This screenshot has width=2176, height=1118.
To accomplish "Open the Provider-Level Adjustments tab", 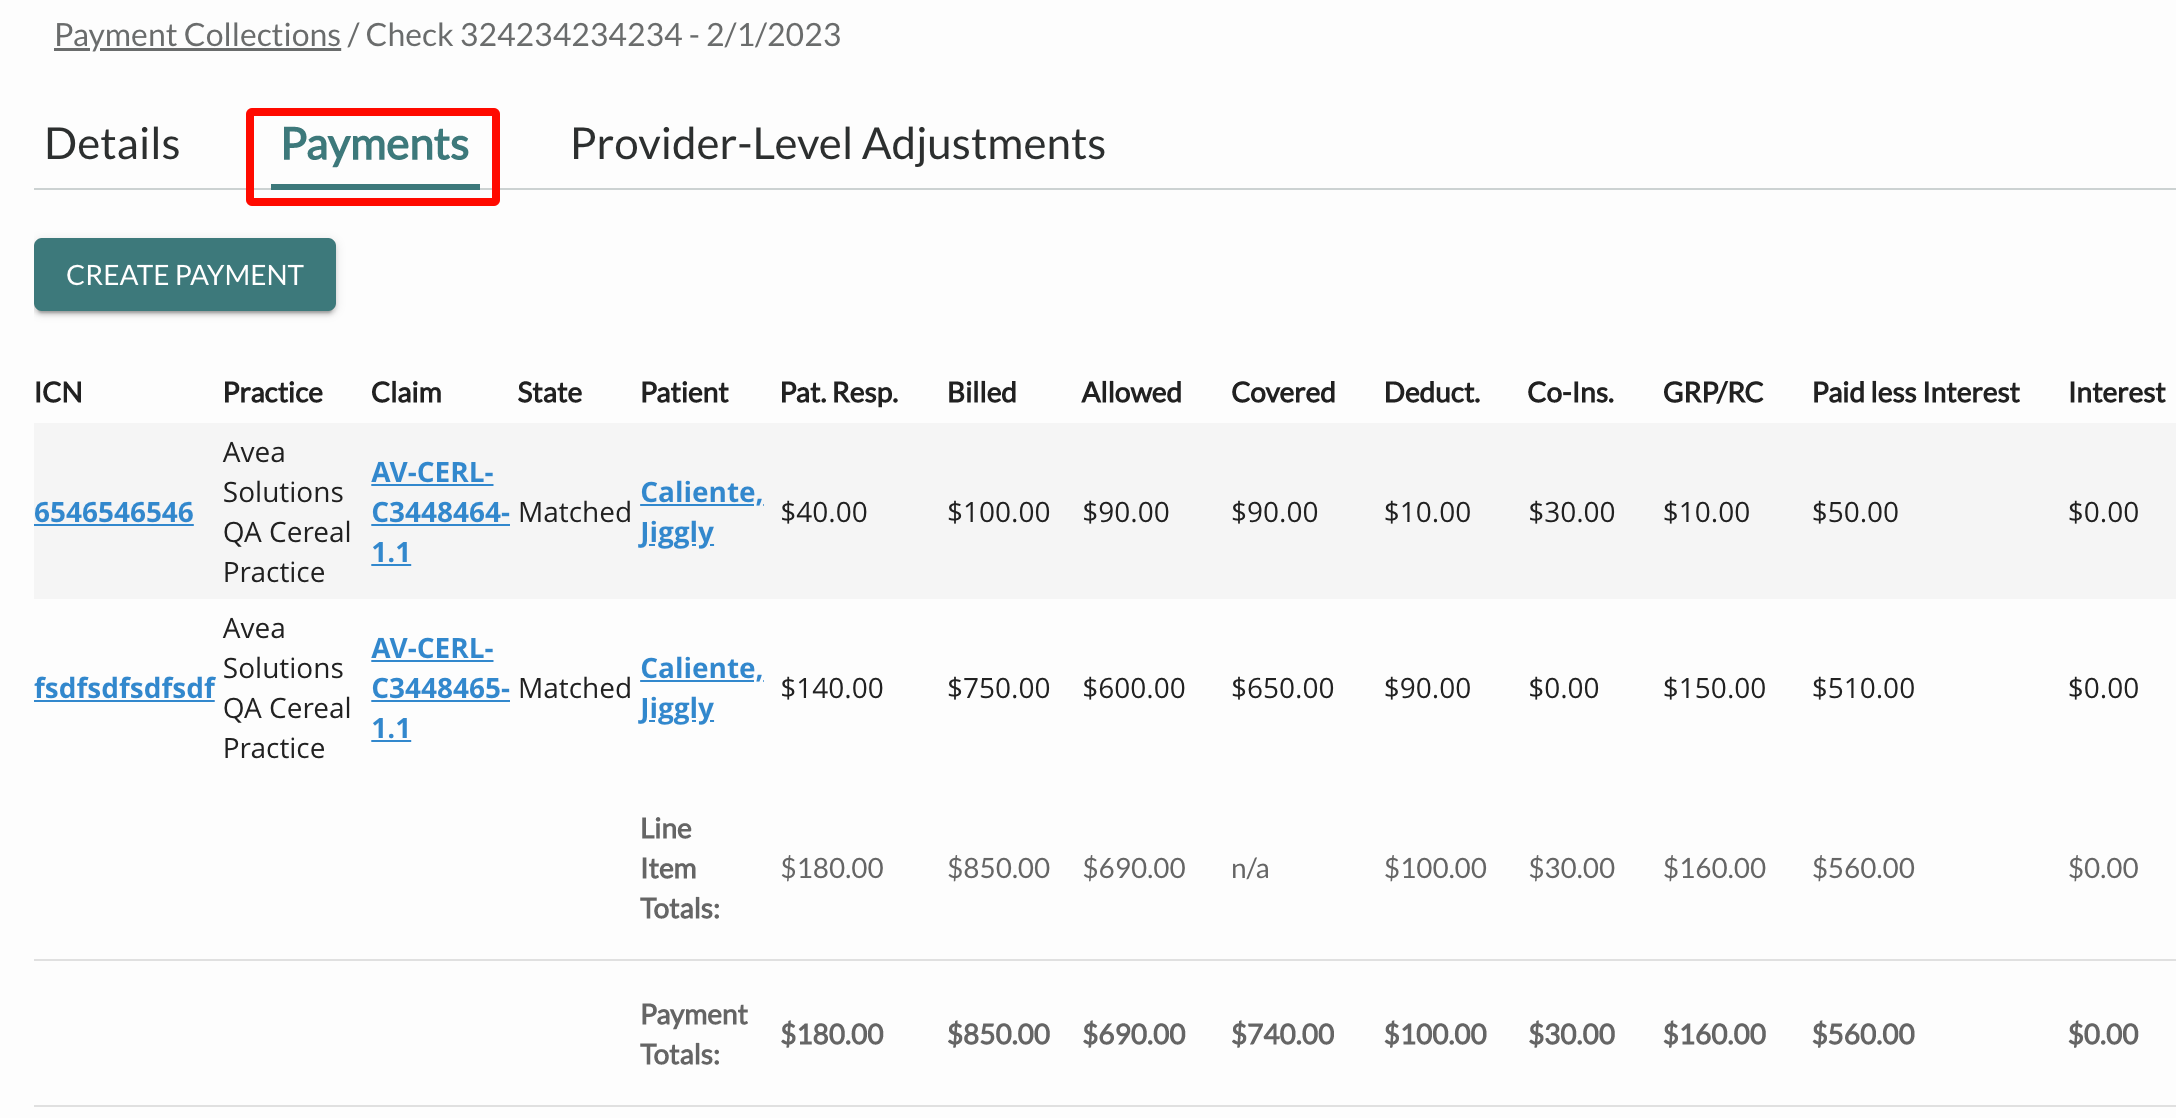I will click(x=838, y=144).
